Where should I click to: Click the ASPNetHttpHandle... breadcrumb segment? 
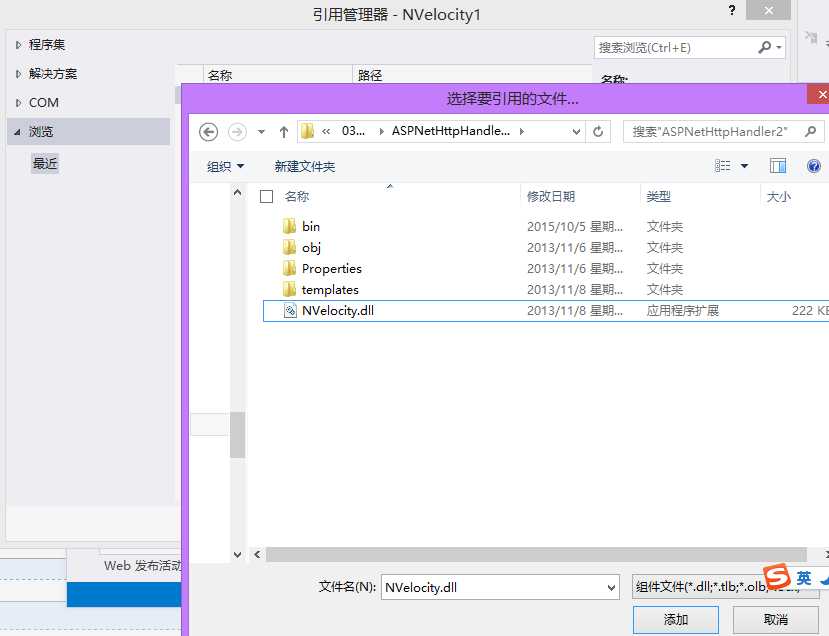coord(450,131)
